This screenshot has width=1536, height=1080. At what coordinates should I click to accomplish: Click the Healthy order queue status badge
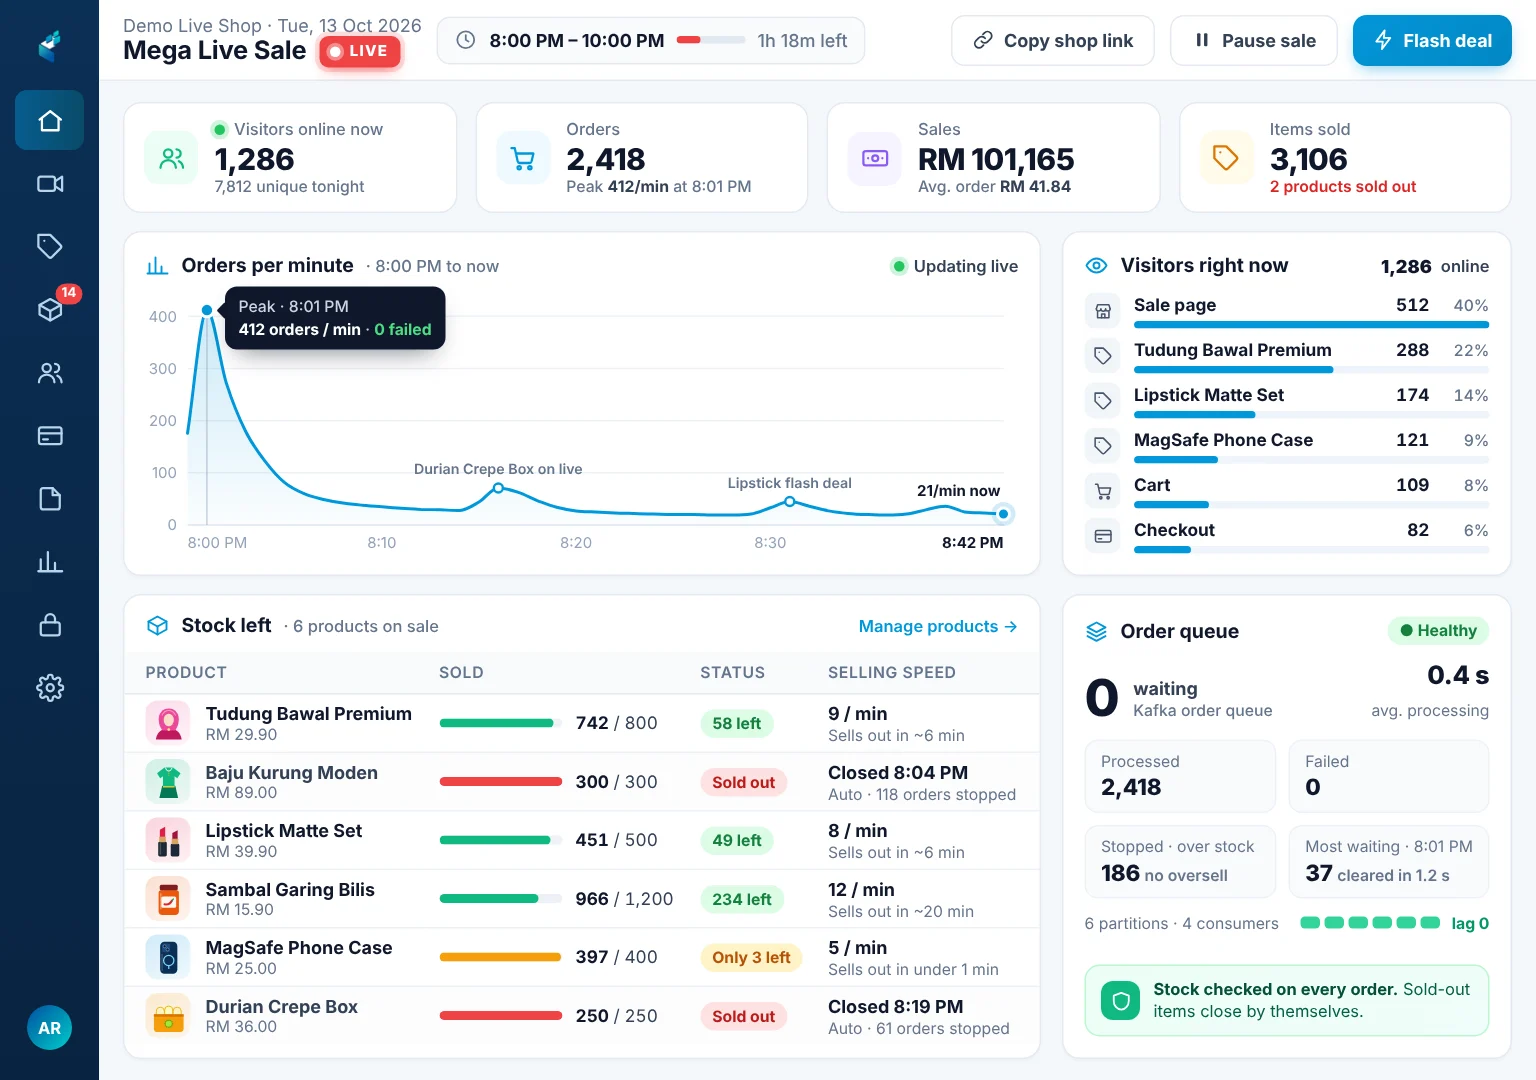[x=1438, y=630]
